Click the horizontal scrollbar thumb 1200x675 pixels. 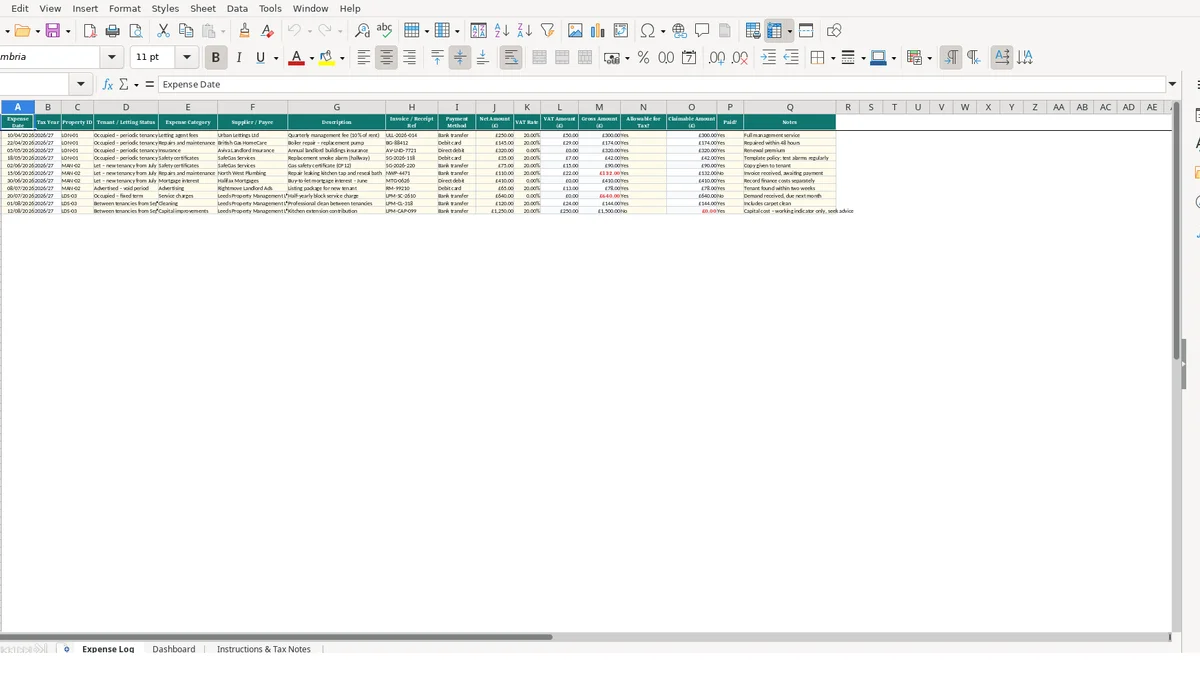point(277,636)
